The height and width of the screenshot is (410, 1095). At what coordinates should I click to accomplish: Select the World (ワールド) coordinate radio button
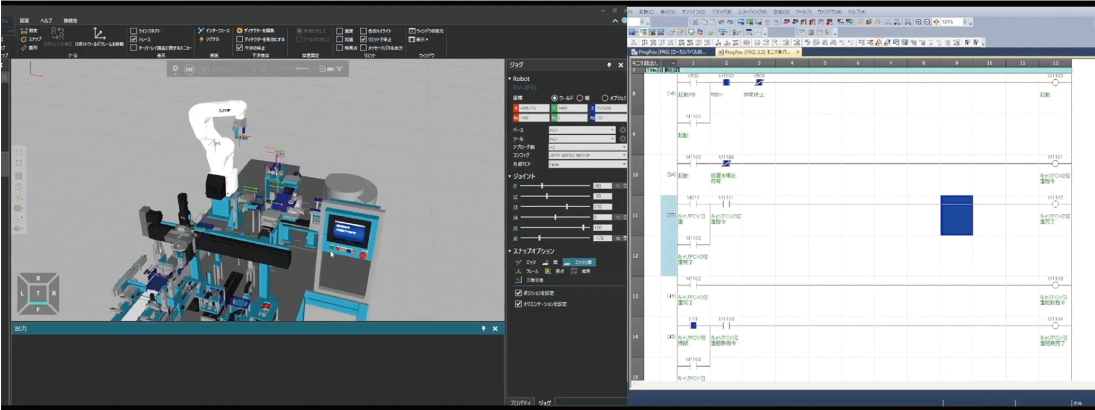[x=555, y=97]
